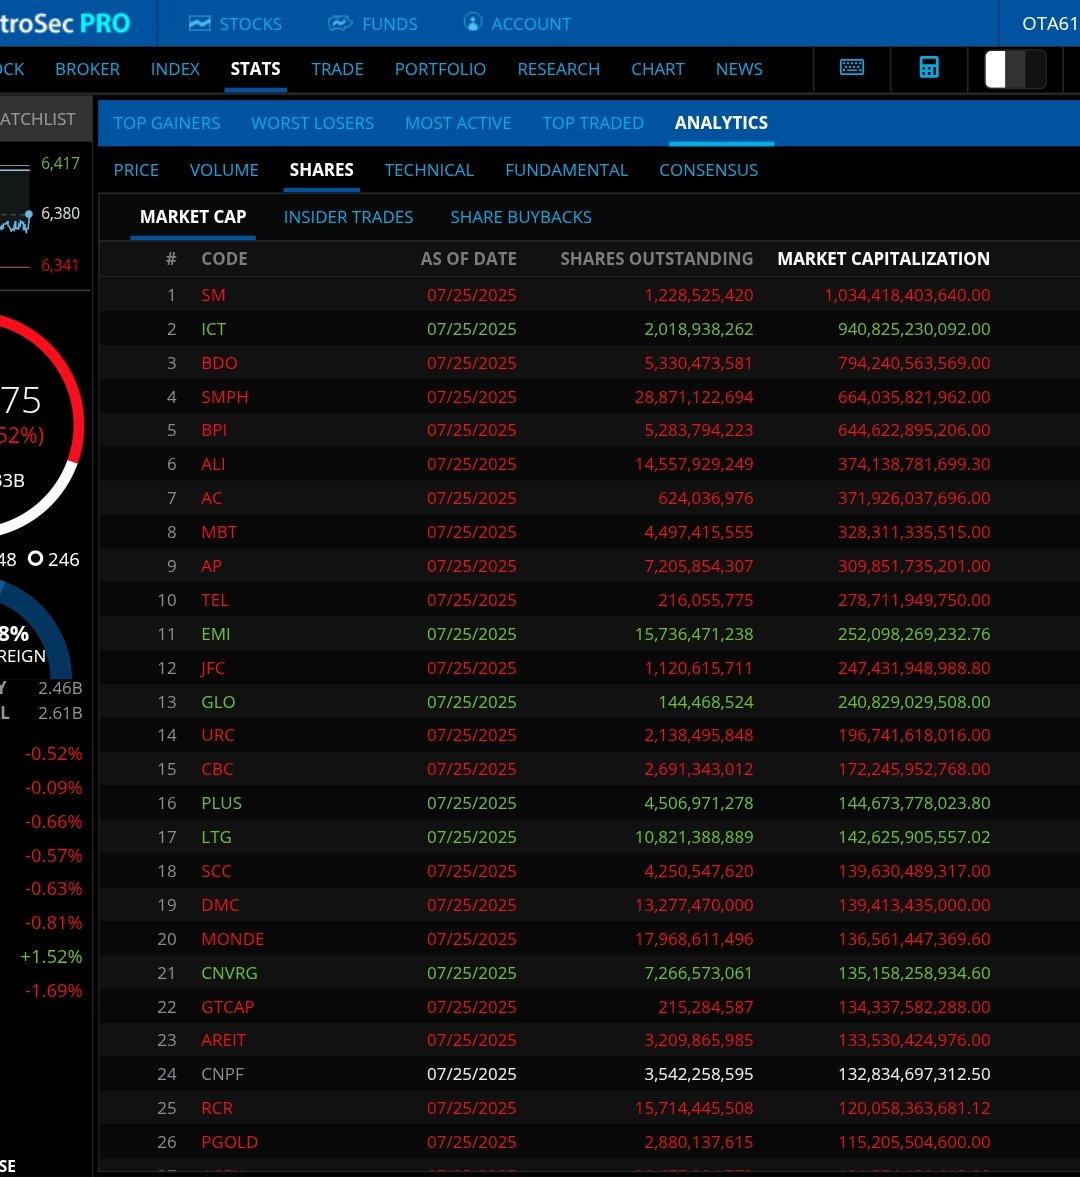This screenshot has width=1080, height=1177.
Task: Click stock code BDO
Action: (219, 363)
